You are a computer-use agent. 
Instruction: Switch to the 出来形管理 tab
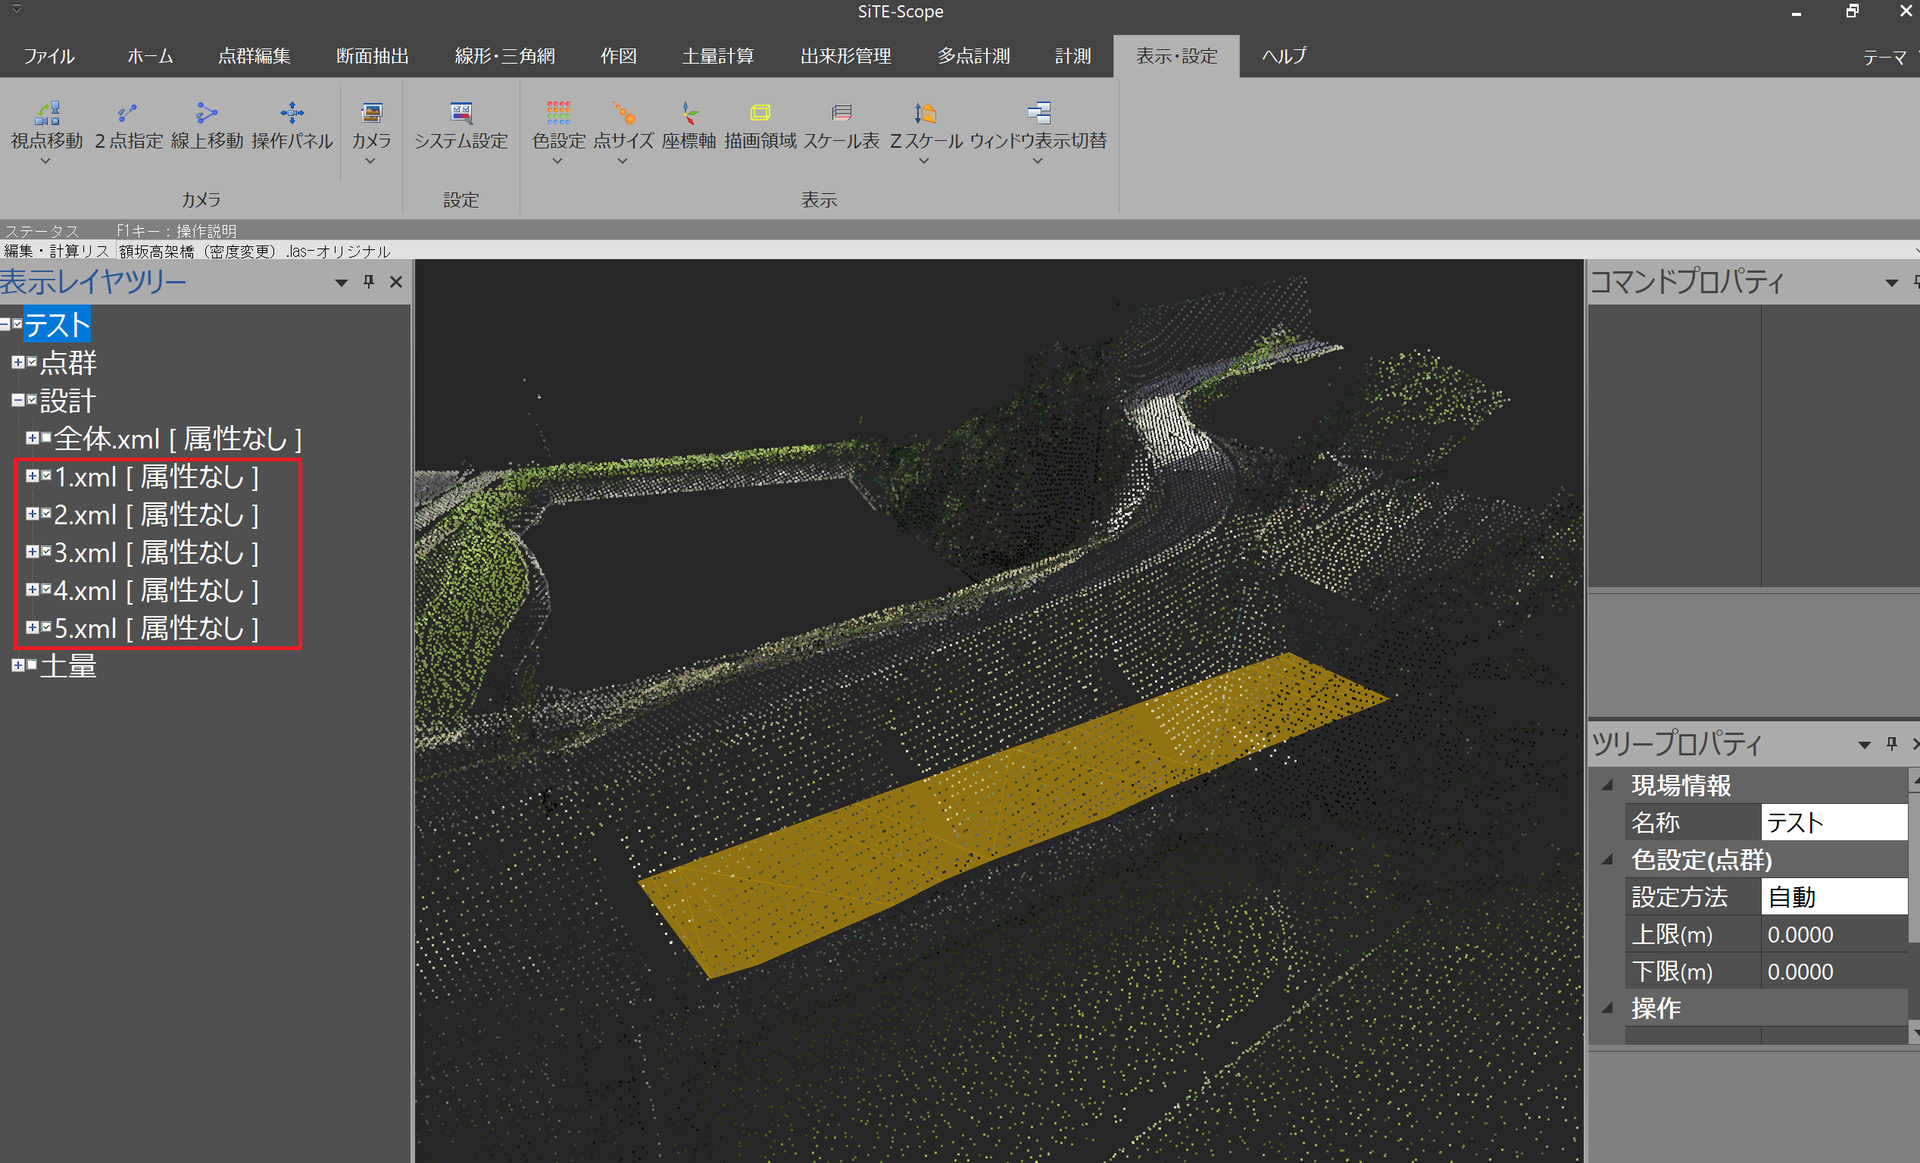pos(846,56)
